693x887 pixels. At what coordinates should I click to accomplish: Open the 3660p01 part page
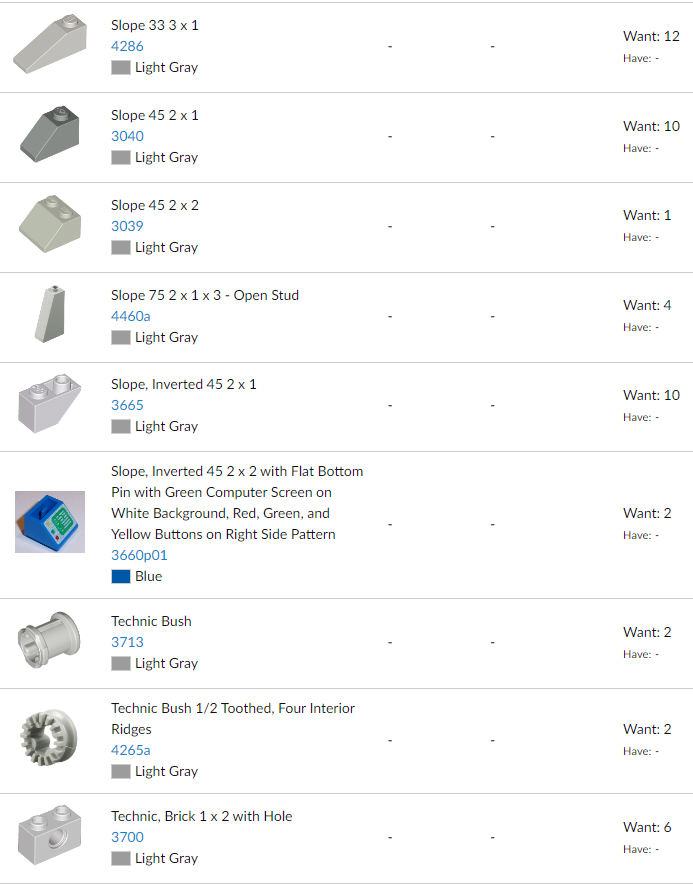[139, 555]
